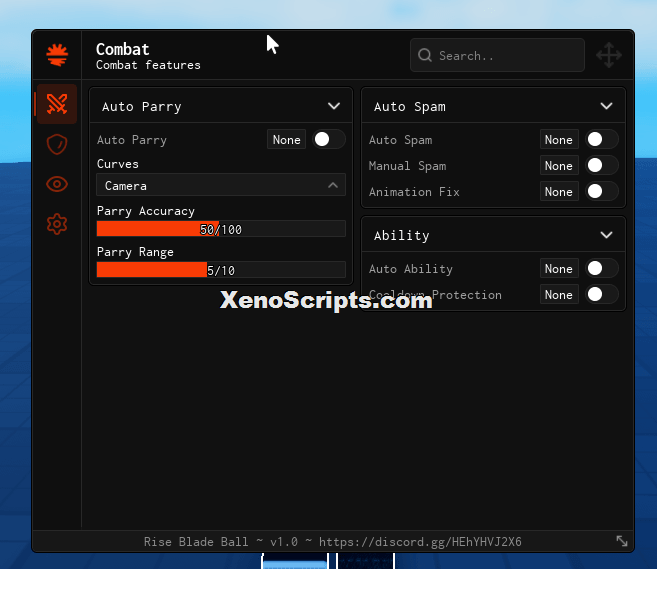Click the Auto Ability label
This screenshot has width=657, height=599.
pyautogui.click(x=411, y=269)
